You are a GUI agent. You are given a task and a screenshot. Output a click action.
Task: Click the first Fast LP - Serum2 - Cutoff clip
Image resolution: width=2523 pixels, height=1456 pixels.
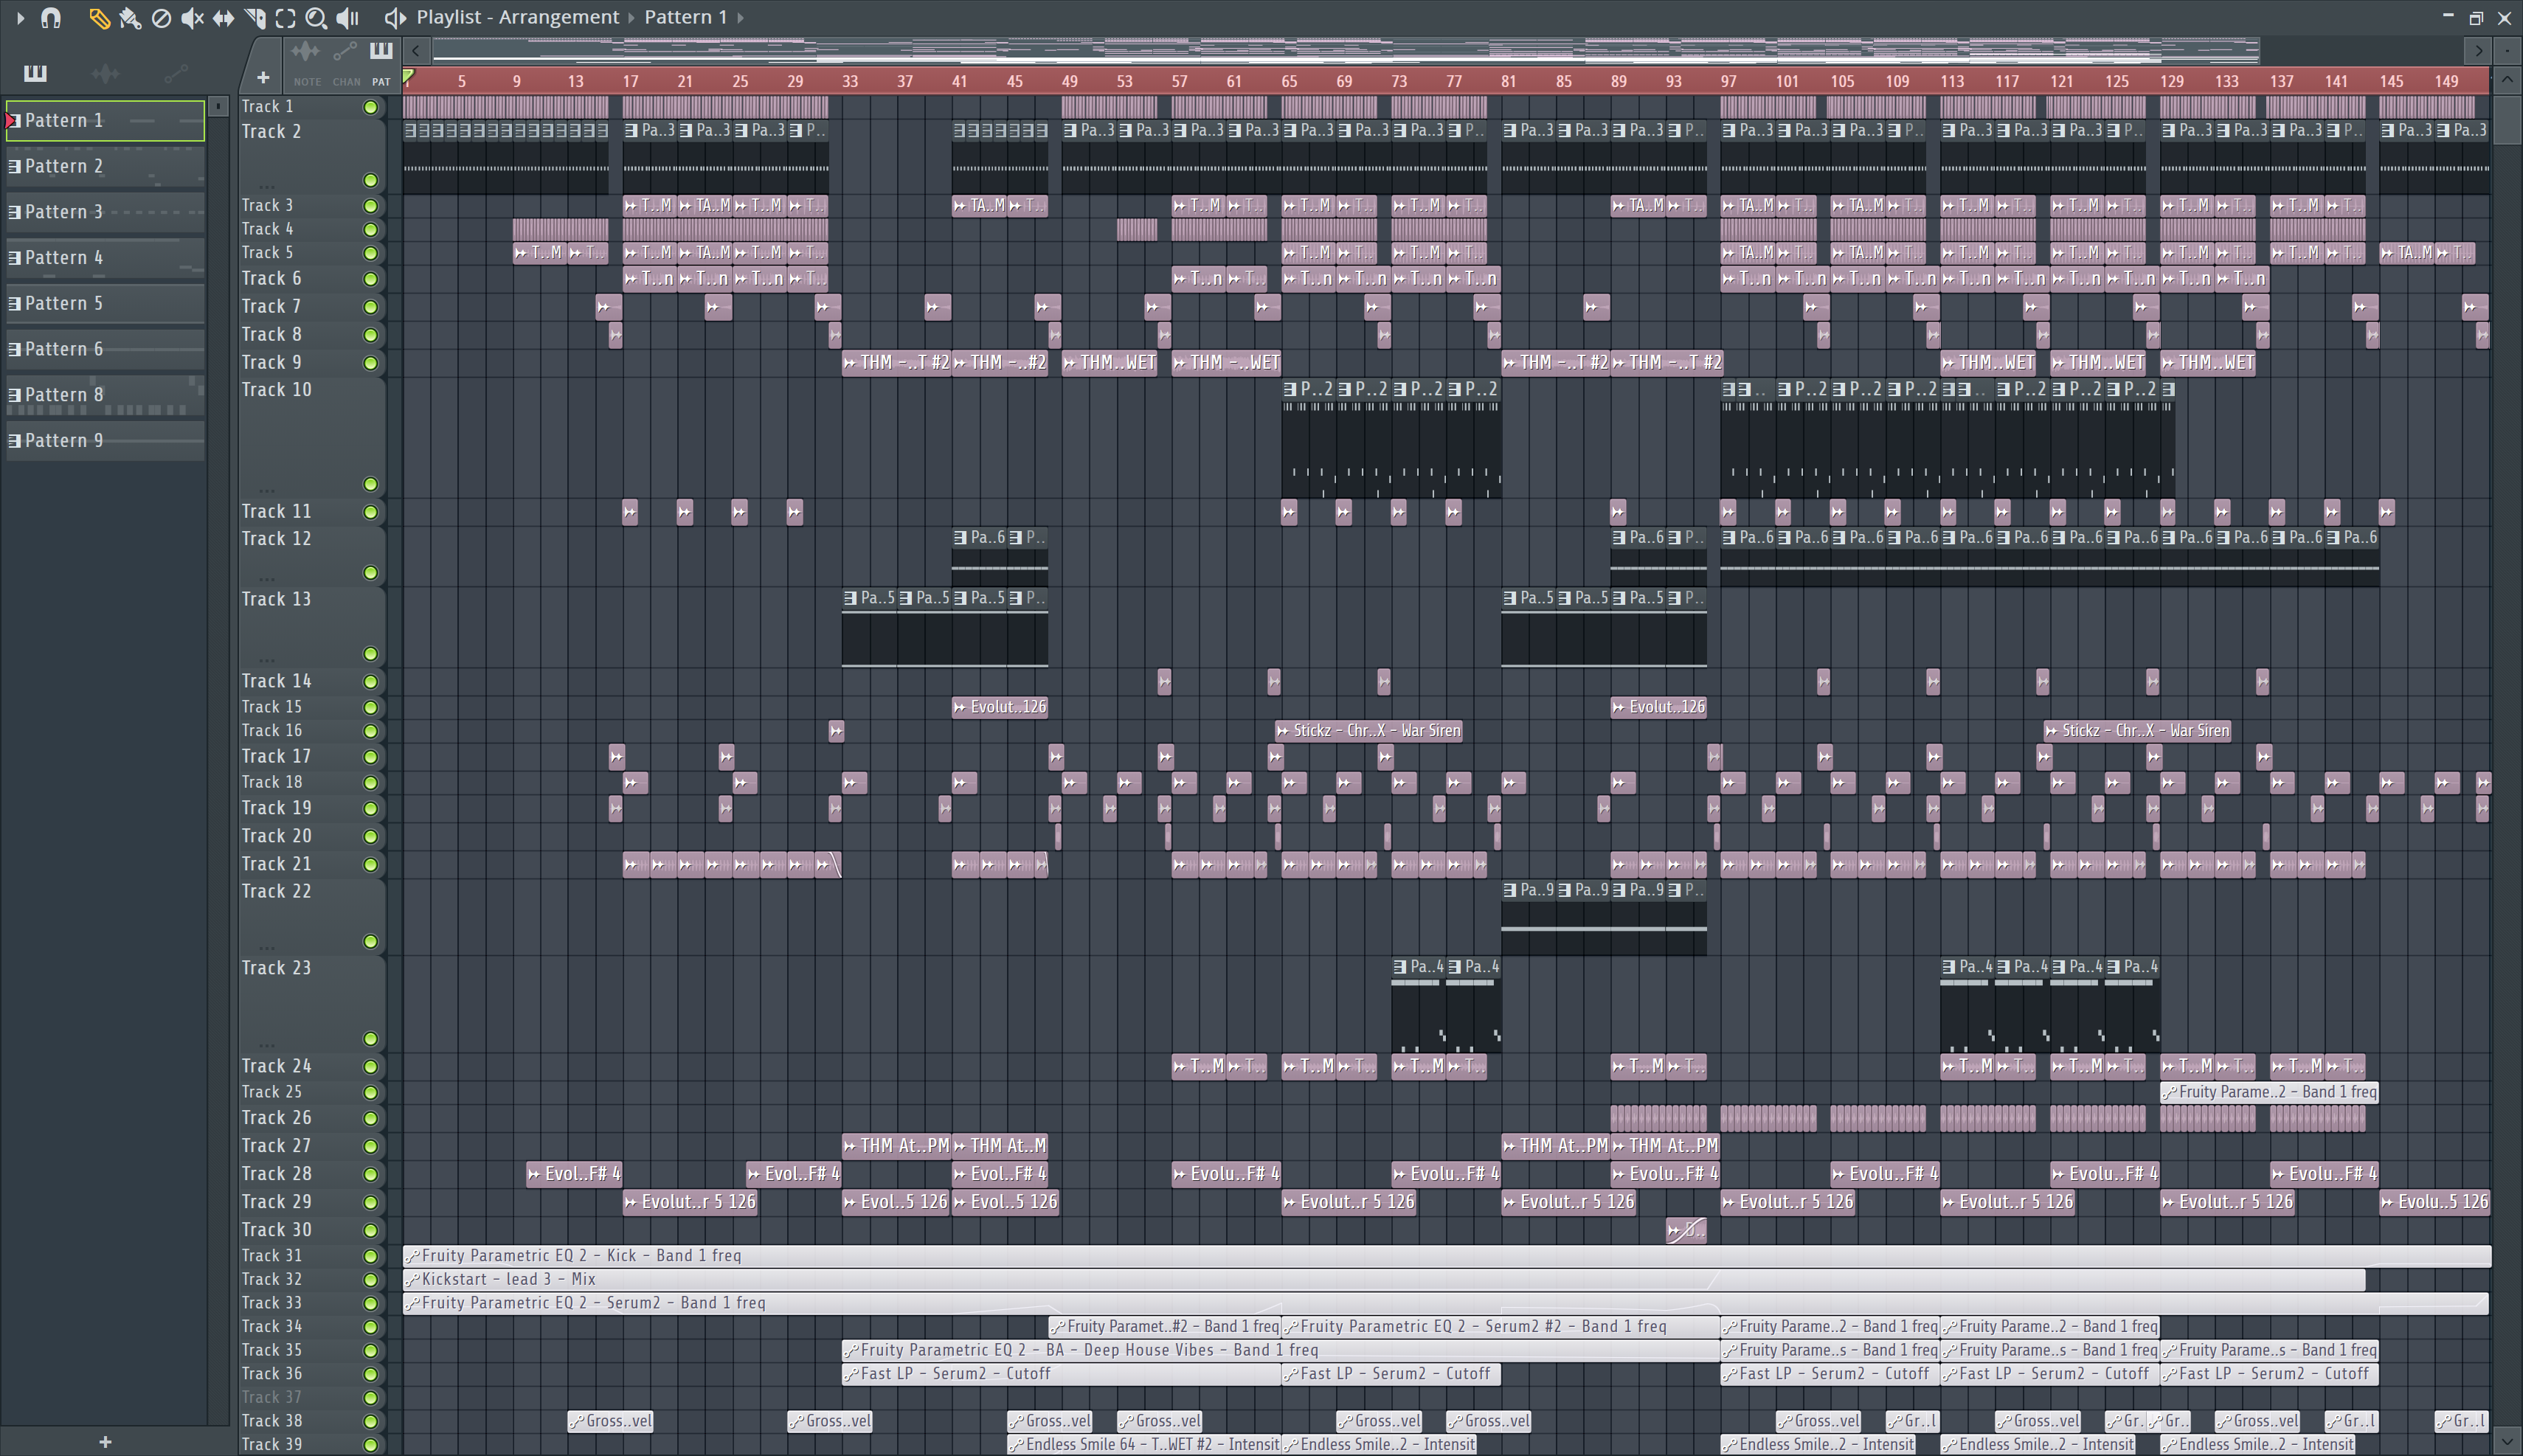point(1061,1374)
